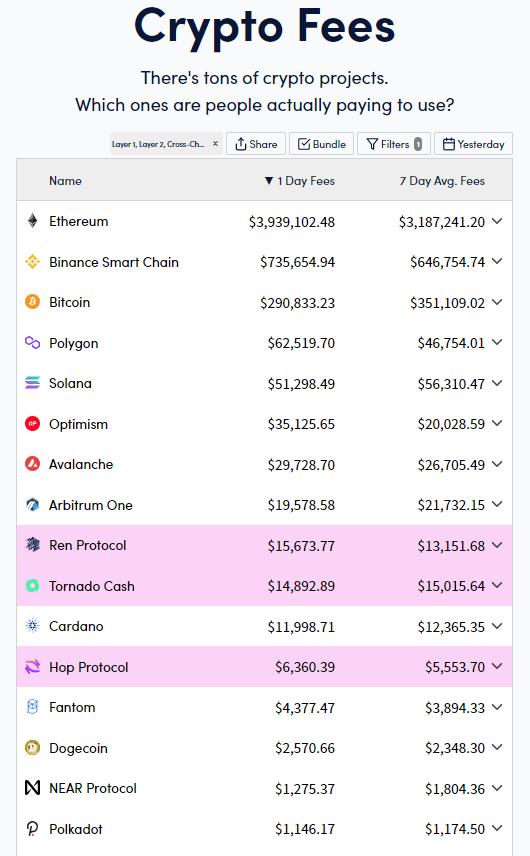Click Avalanche's $29,728.70 fee value
The height and width of the screenshot is (856, 530).
click(301, 465)
